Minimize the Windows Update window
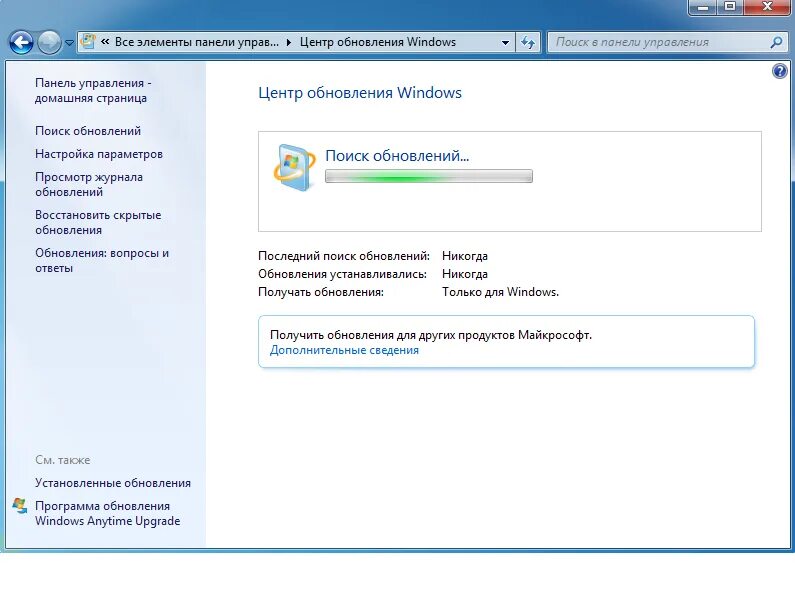The height and width of the screenshot is (610, 795). tap(703, 7)
